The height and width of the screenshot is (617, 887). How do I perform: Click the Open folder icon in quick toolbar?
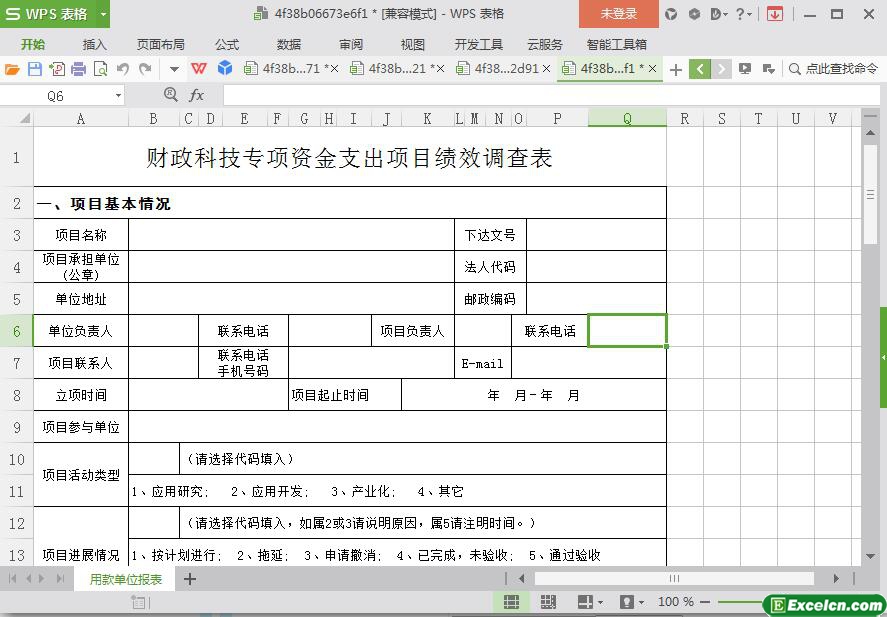pos(12,69)
